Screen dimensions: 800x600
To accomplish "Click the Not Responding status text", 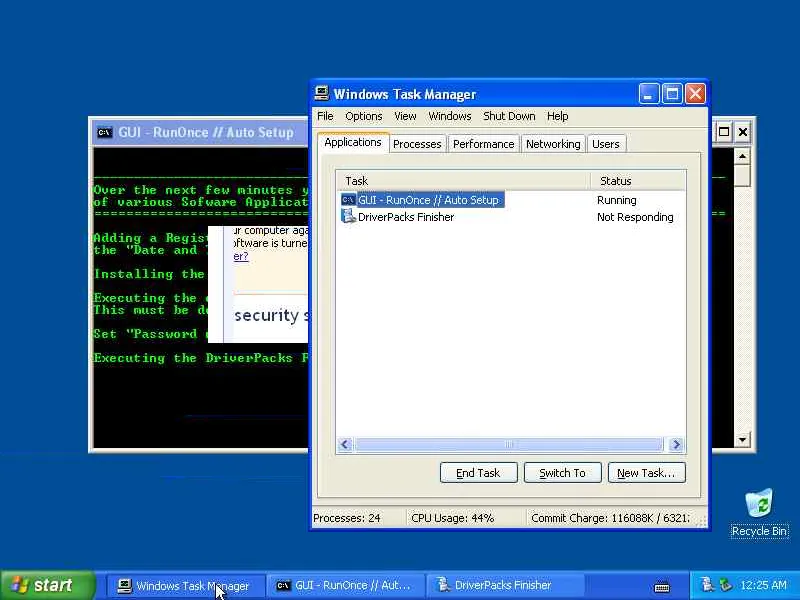I will pos(635,217).
